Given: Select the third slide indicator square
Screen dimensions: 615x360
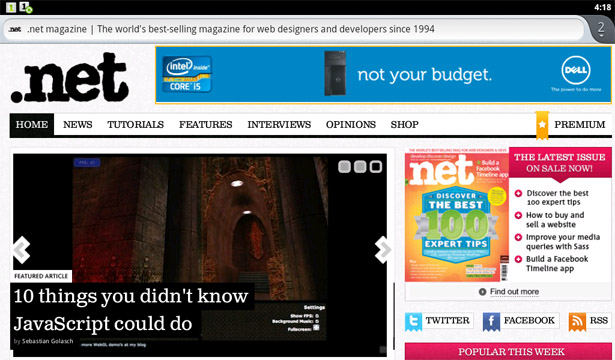Looking at the screenshot, I should click(376, 167).
